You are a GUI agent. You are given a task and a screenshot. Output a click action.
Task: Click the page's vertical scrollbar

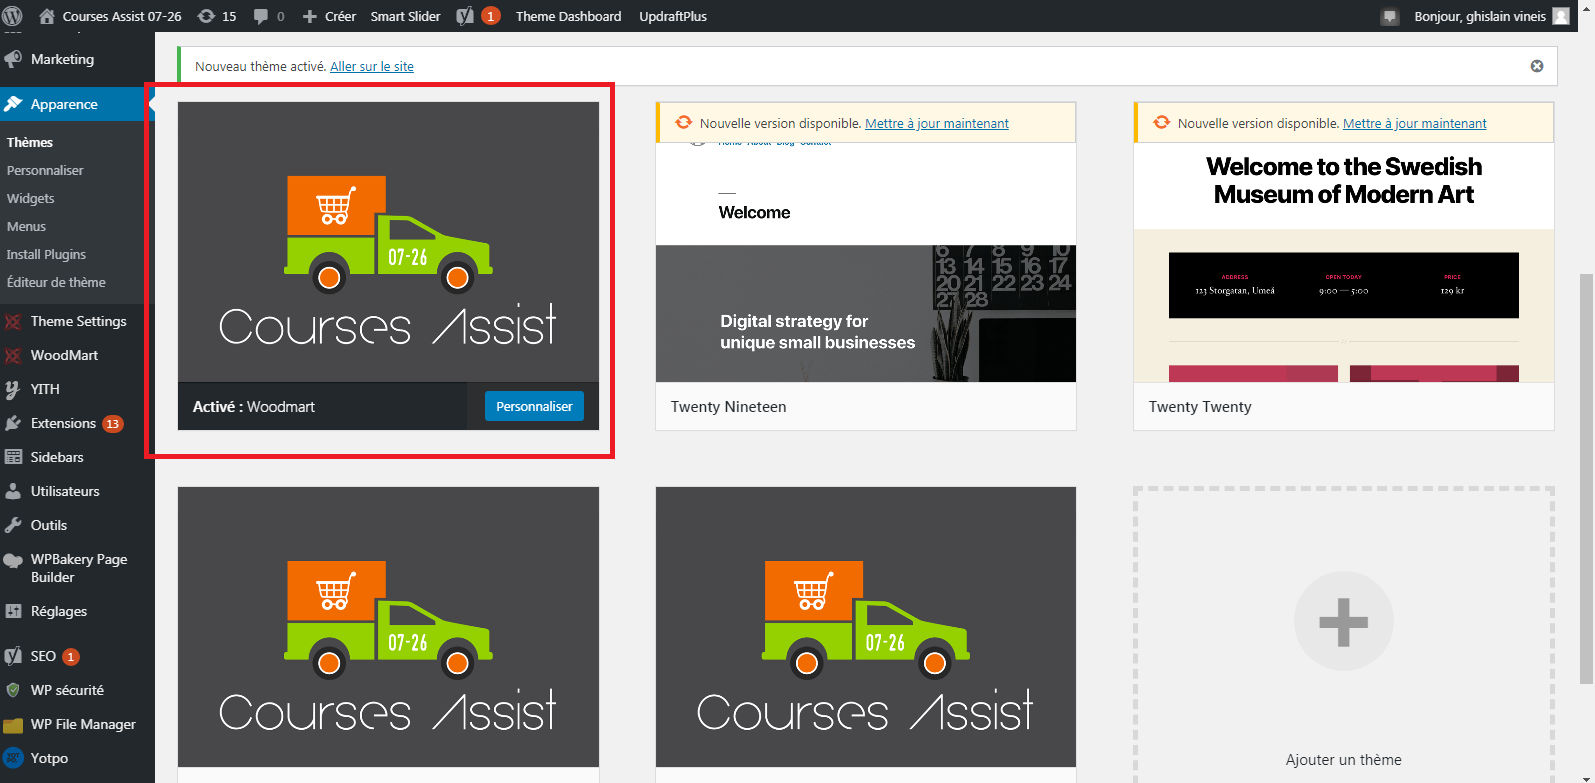point(1586,478)
